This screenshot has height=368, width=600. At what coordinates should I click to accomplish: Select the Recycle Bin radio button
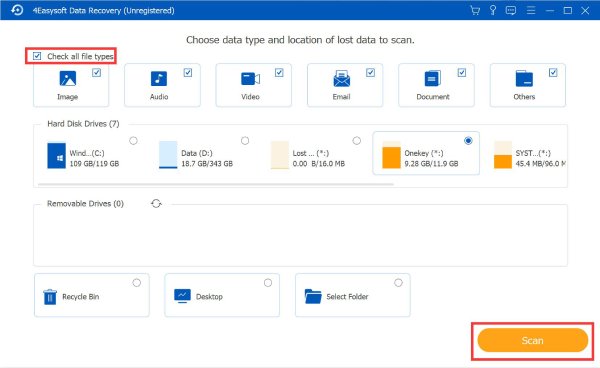click(x=137, y=283)
